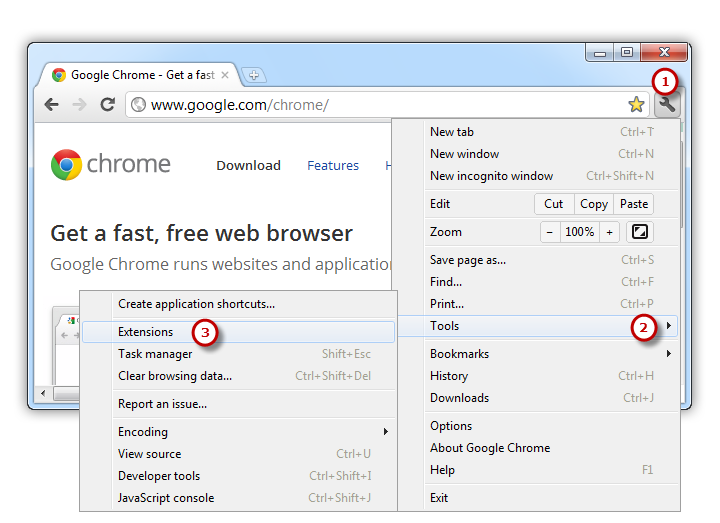The height and width of the screenshot is (523, 720).
Task: Open a new tab with plus button
Action: [254, 75]
